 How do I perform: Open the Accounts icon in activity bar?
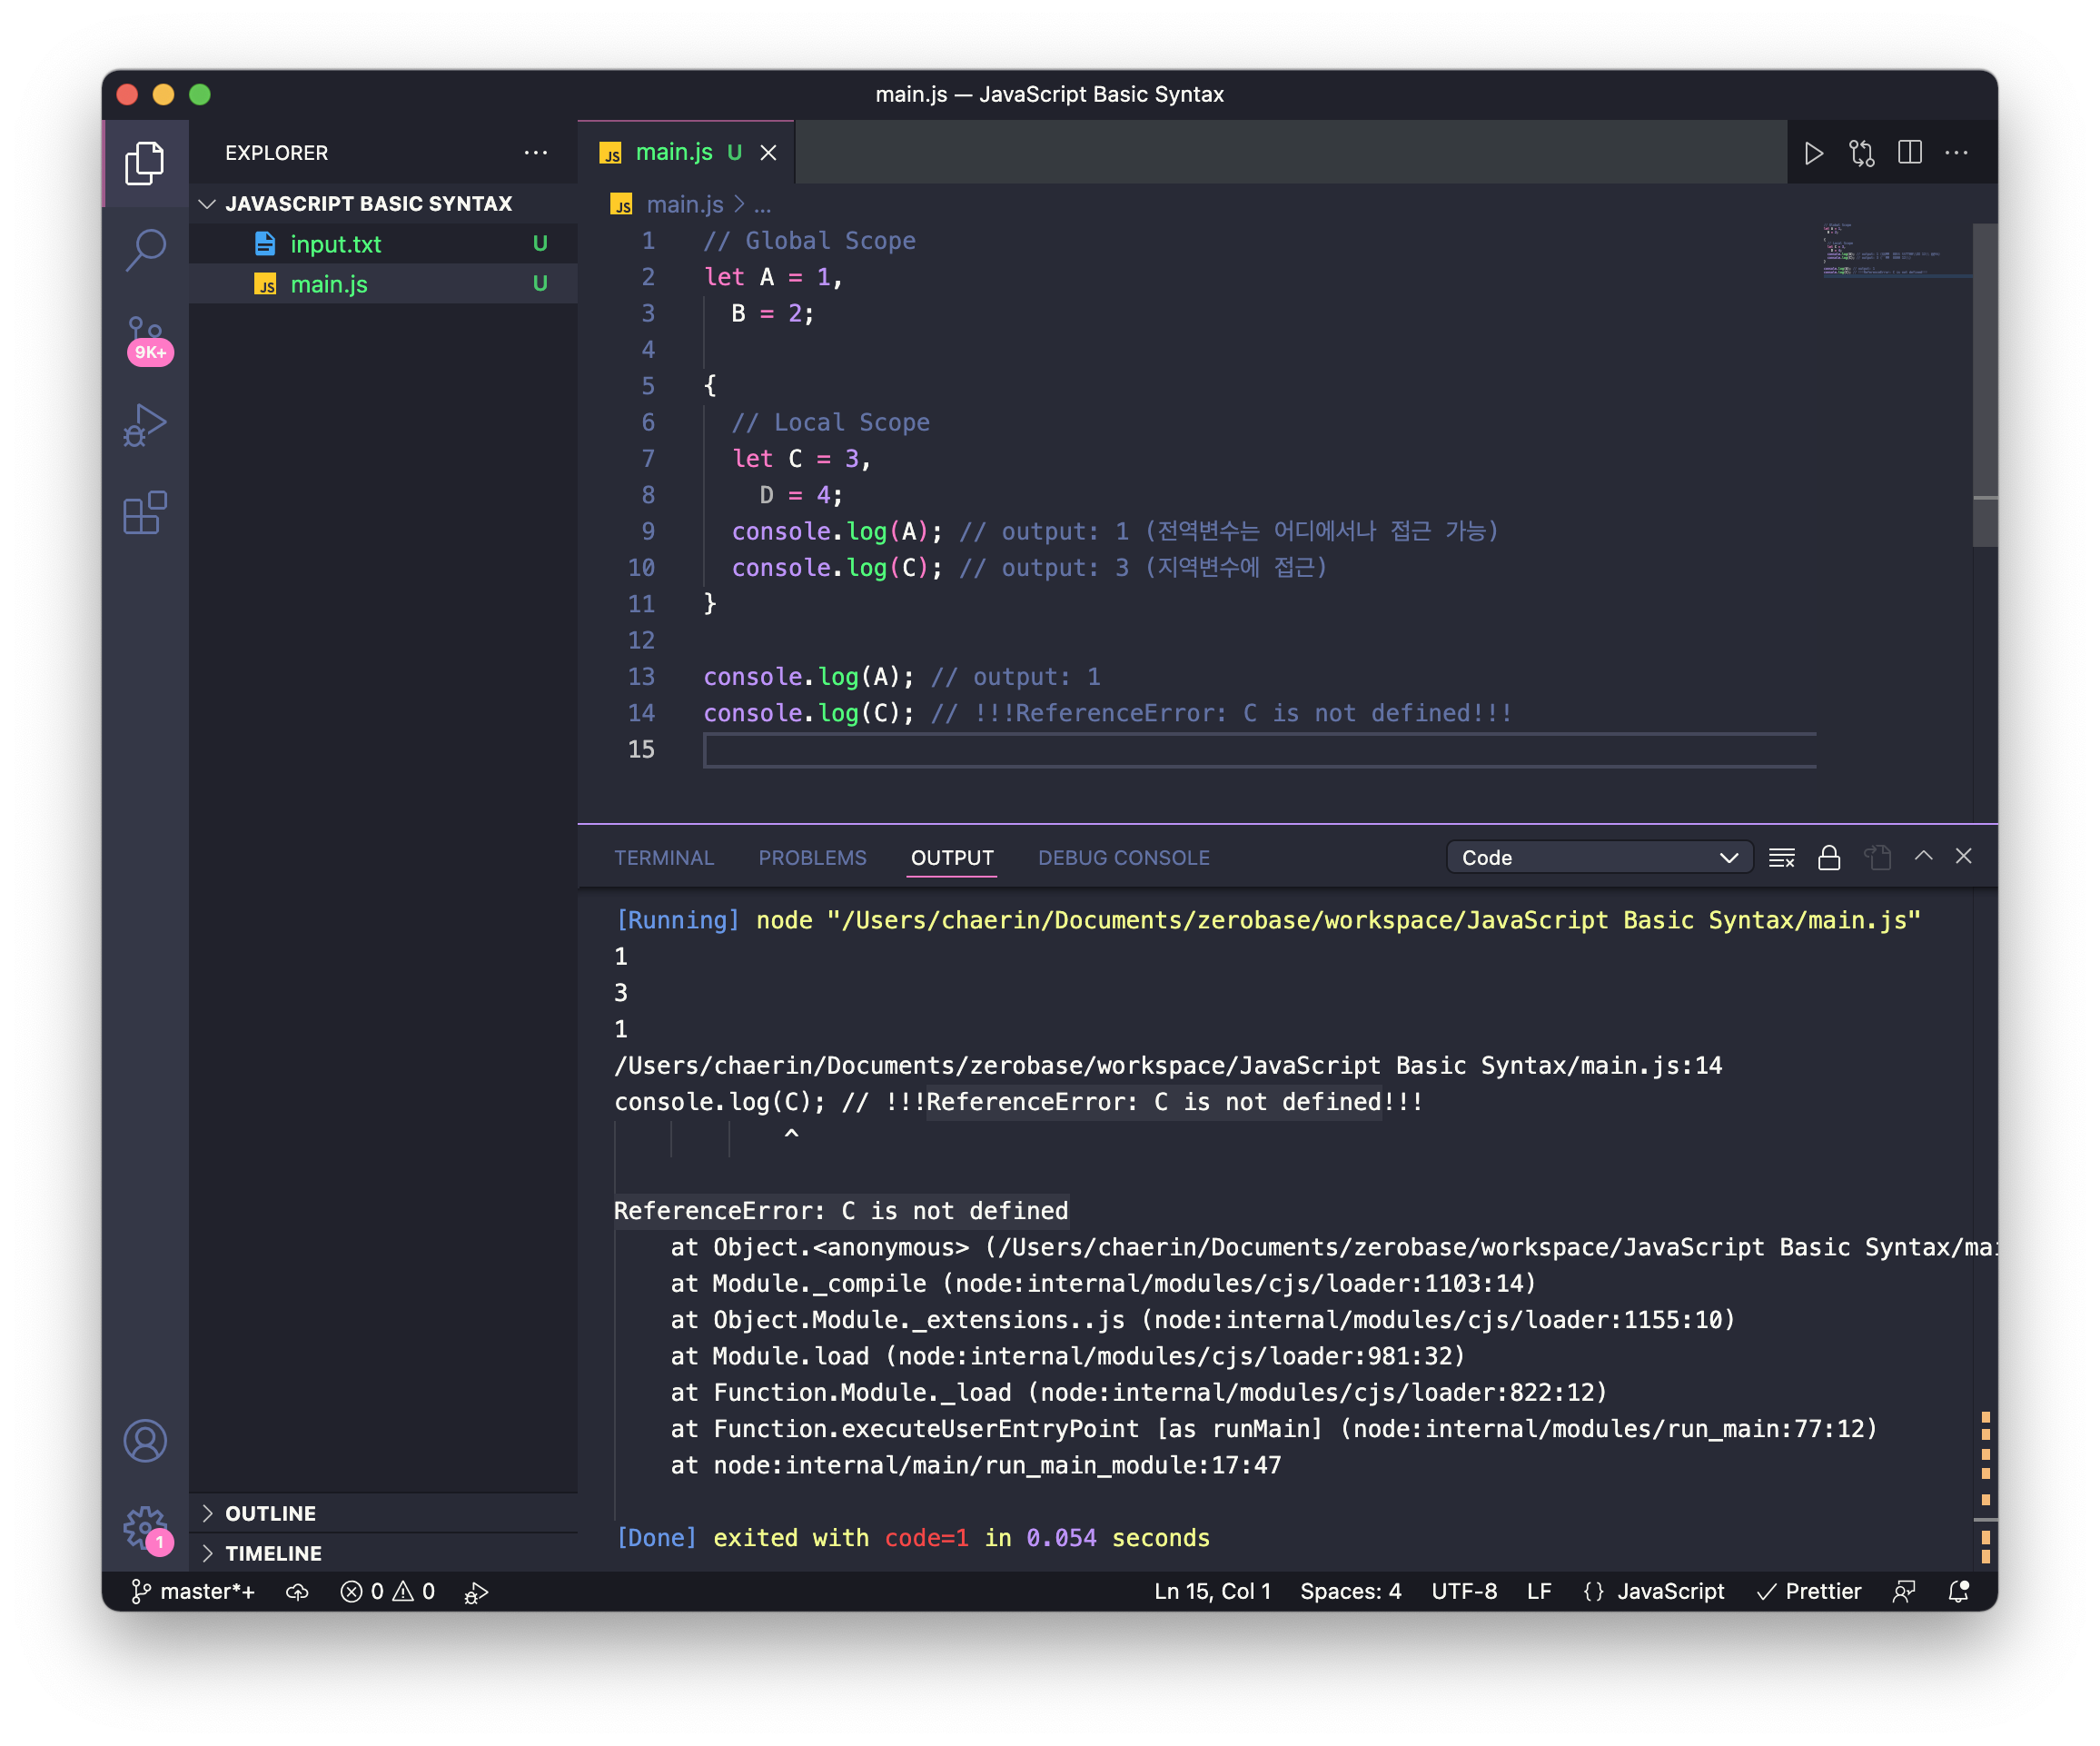pos(146,1440)
